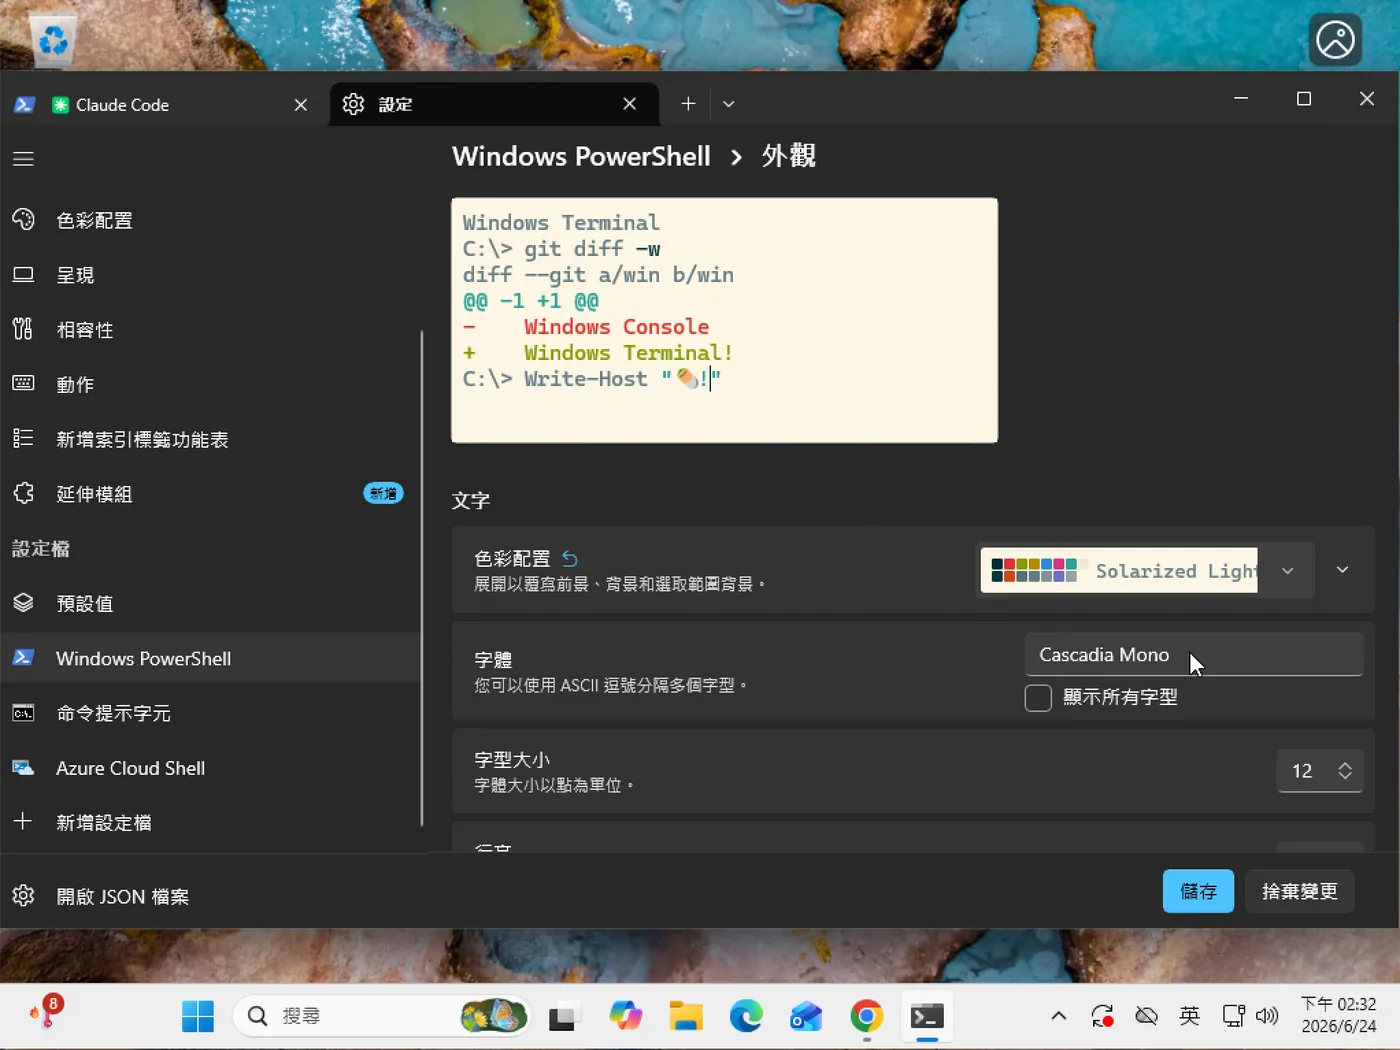Click the Cascadia Mono font field
The height and width of the screenshot is (1050, 1400).
pos(1194,655)
